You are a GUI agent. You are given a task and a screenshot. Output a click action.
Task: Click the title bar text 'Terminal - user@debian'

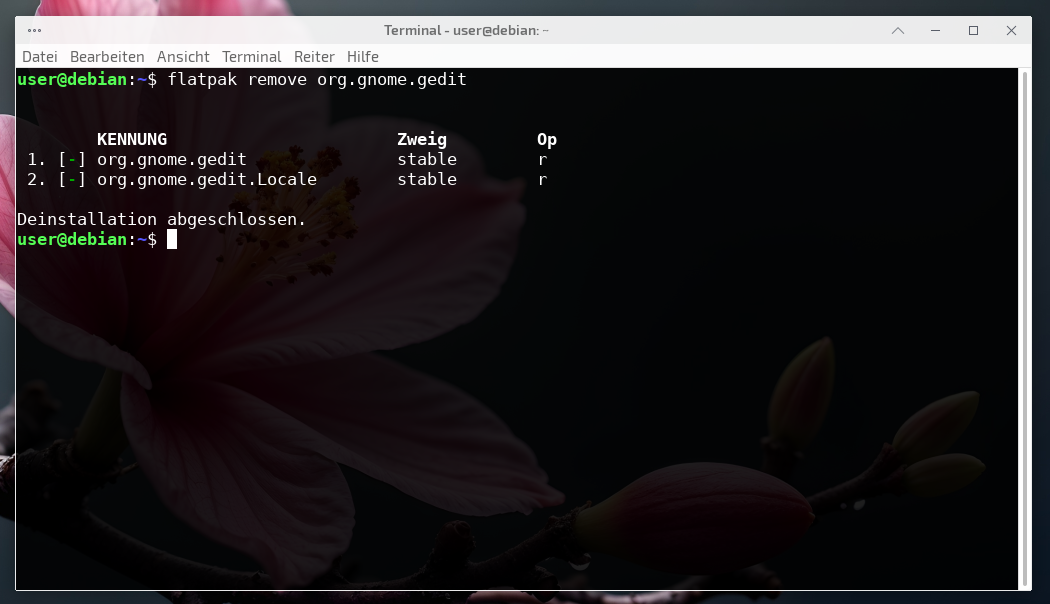coord(466,30)
